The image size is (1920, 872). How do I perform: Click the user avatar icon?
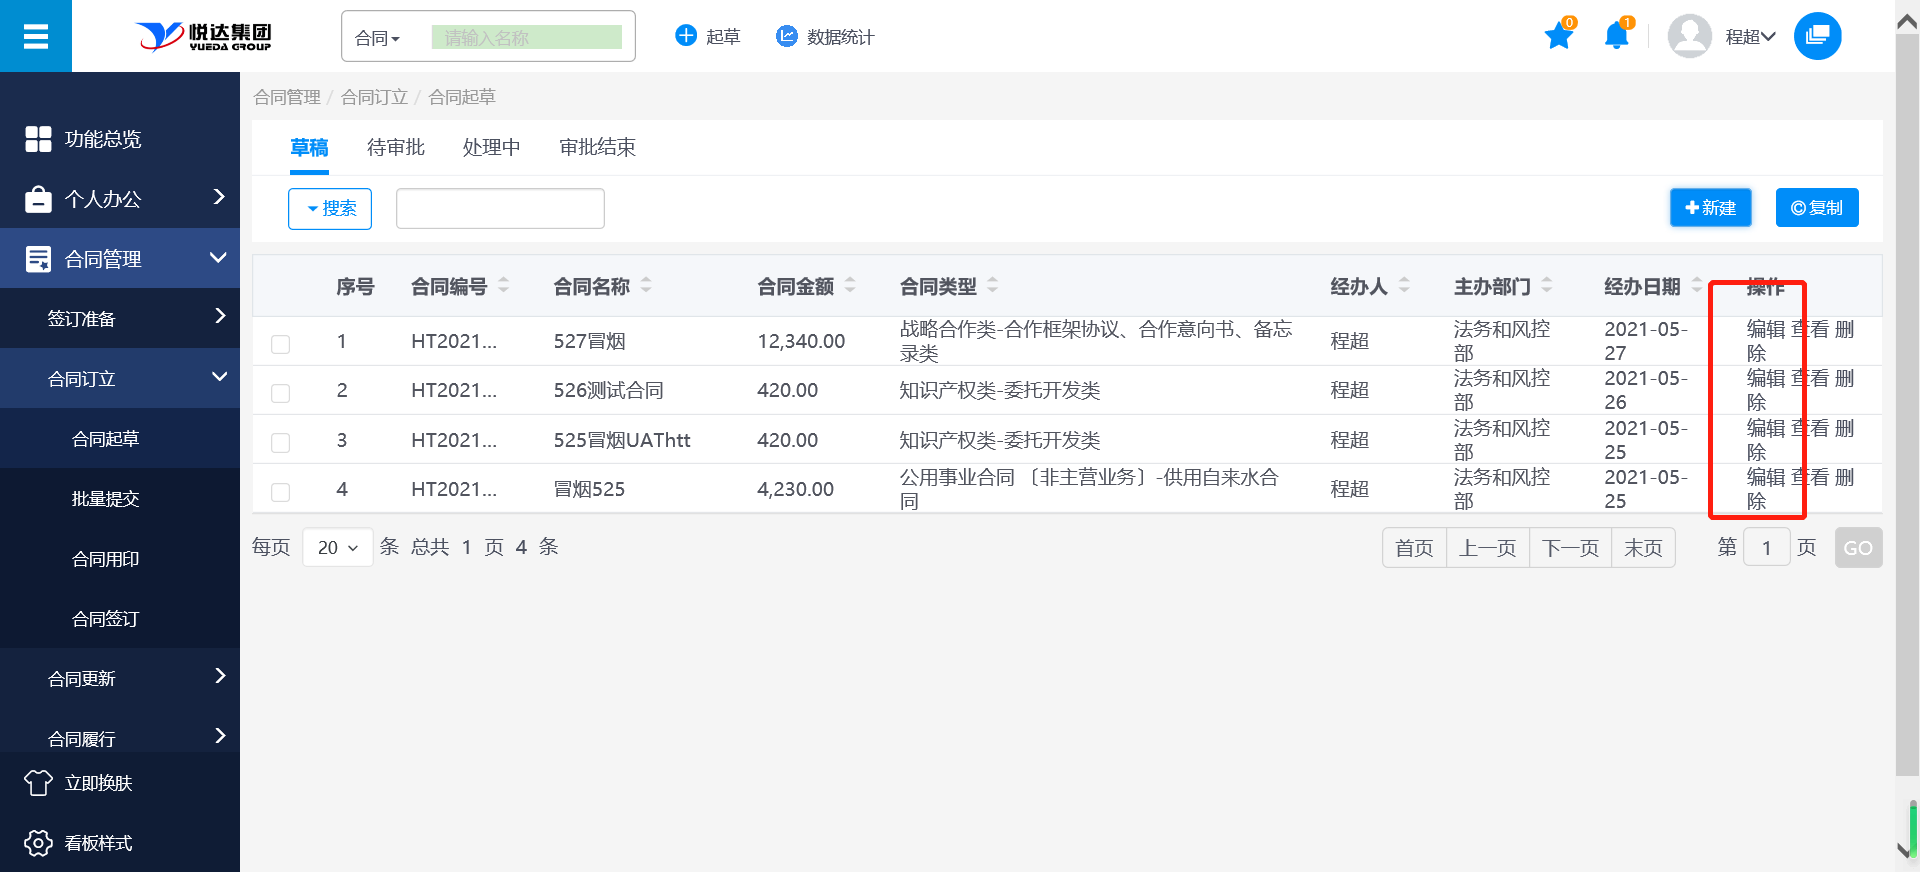tap(1689, 37)
